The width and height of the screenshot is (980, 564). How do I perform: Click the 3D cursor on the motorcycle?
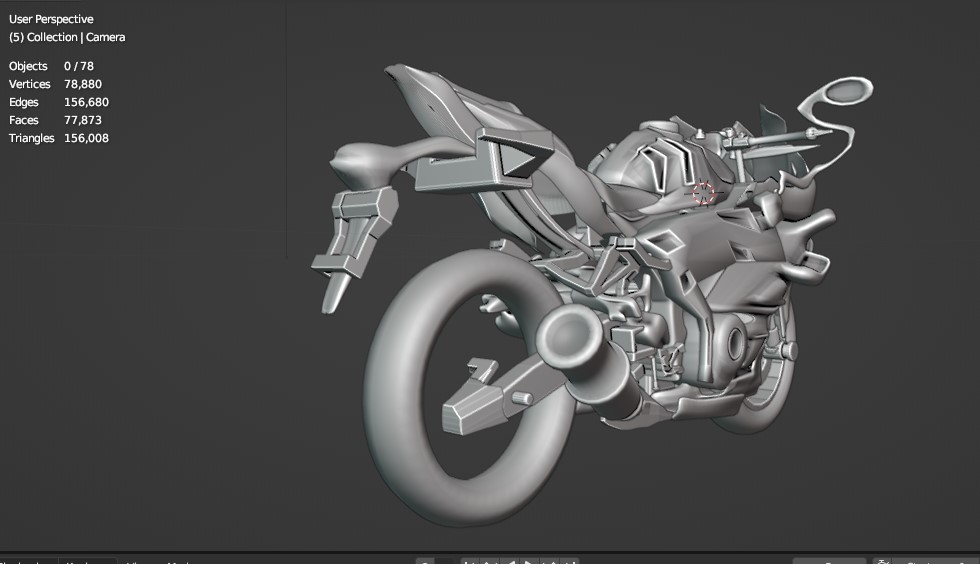click(704, 192)
